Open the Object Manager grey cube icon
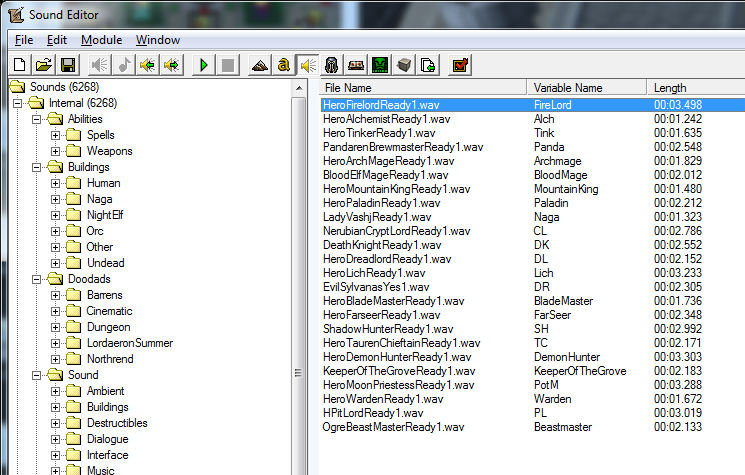The width and height of the screenshot is (745, 475). point(404,65)
